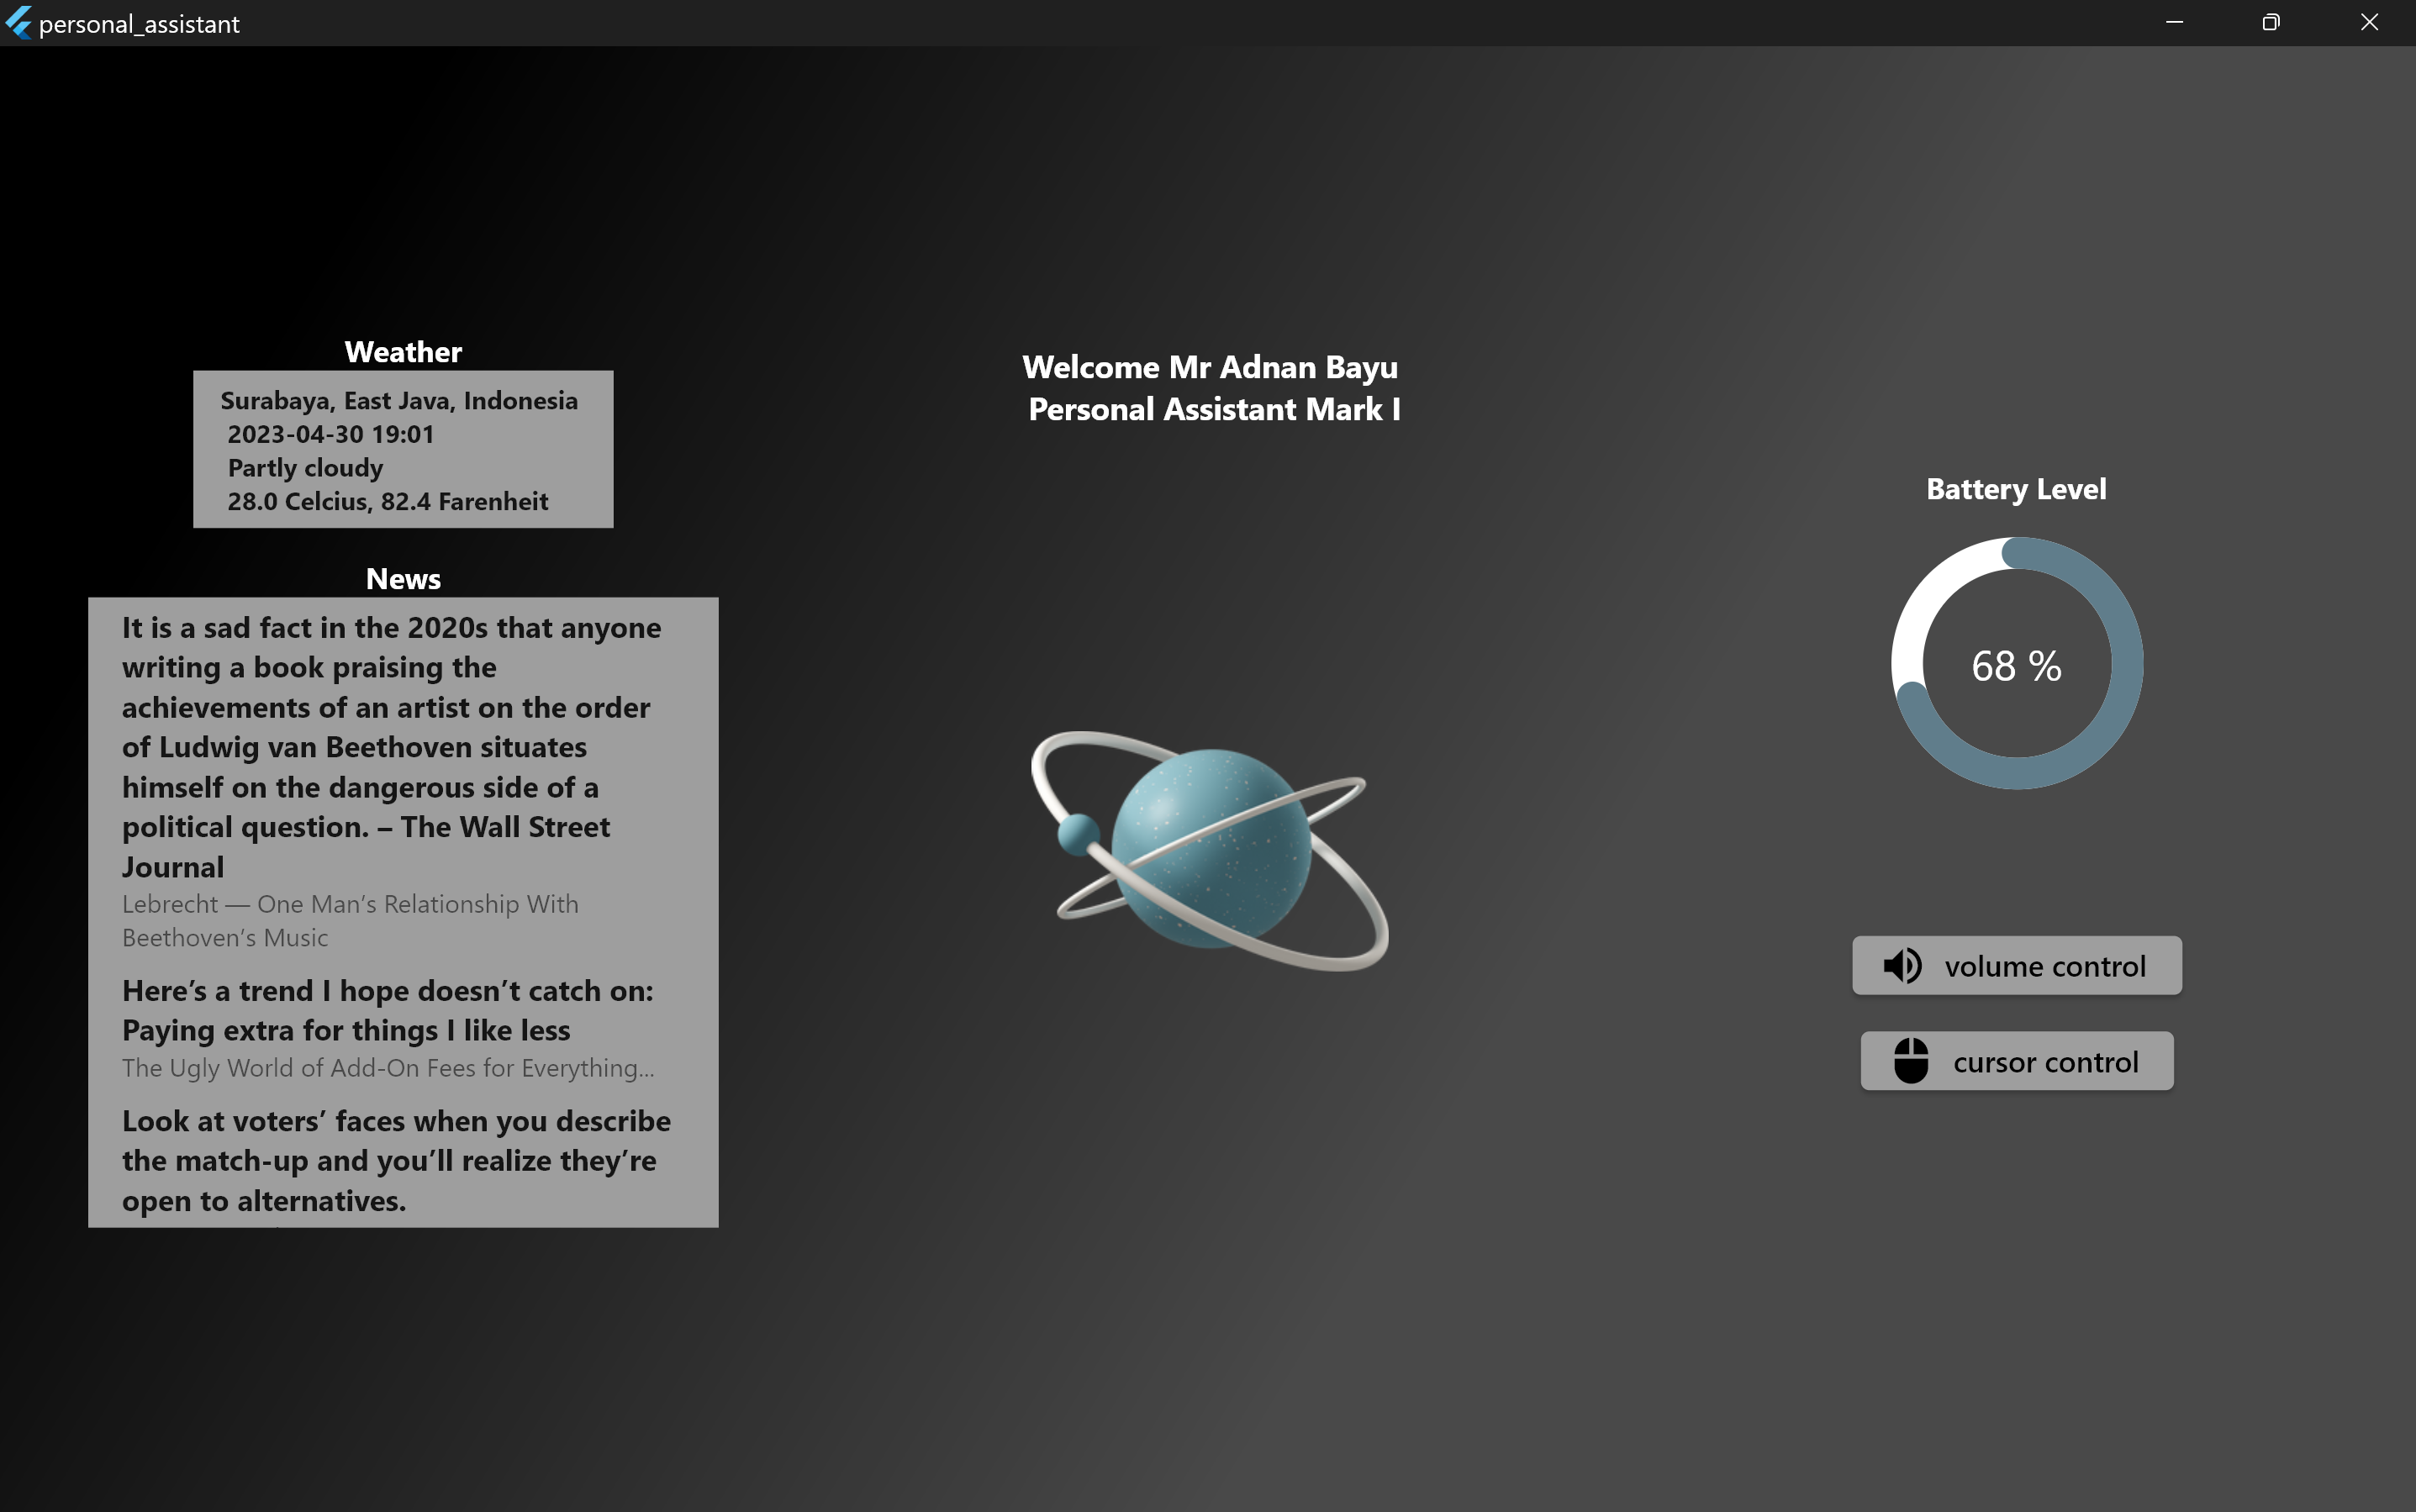Select the News section header
2416x1512 pixels.
coord(402,578)
